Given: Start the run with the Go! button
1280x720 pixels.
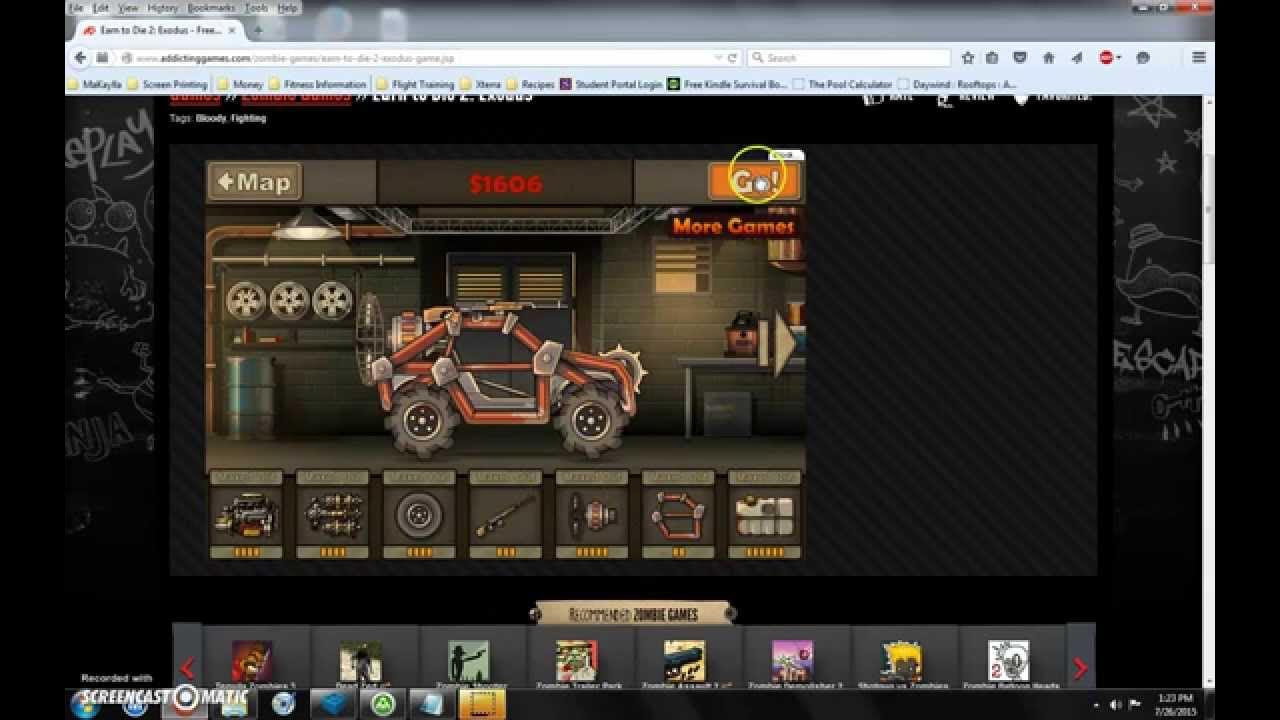Looking at the screenshot, I should pyautogui.click(x=754, y=181).
